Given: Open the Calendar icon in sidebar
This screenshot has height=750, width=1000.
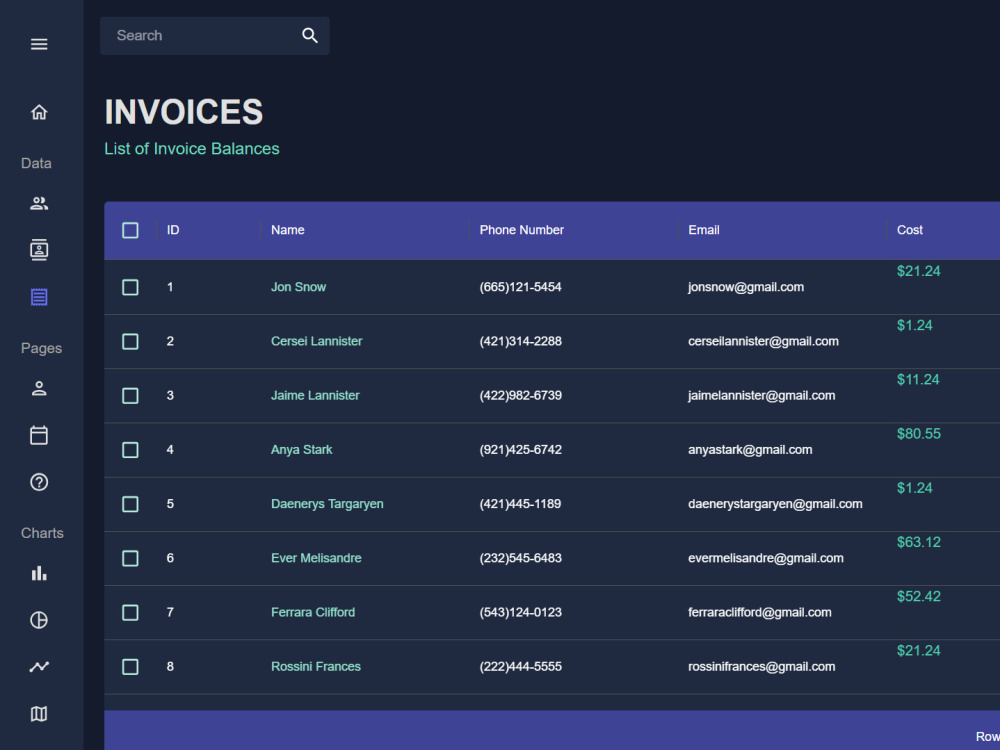Looking at the screenshot, I should (39, 435).
